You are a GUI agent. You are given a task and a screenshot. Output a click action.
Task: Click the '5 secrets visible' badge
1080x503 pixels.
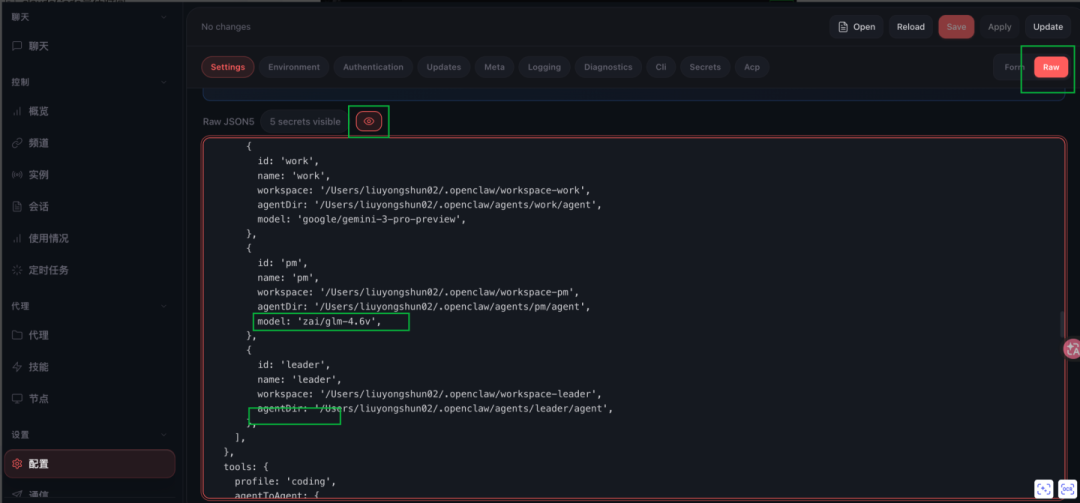pyautogui.click(x=304, y=121)
